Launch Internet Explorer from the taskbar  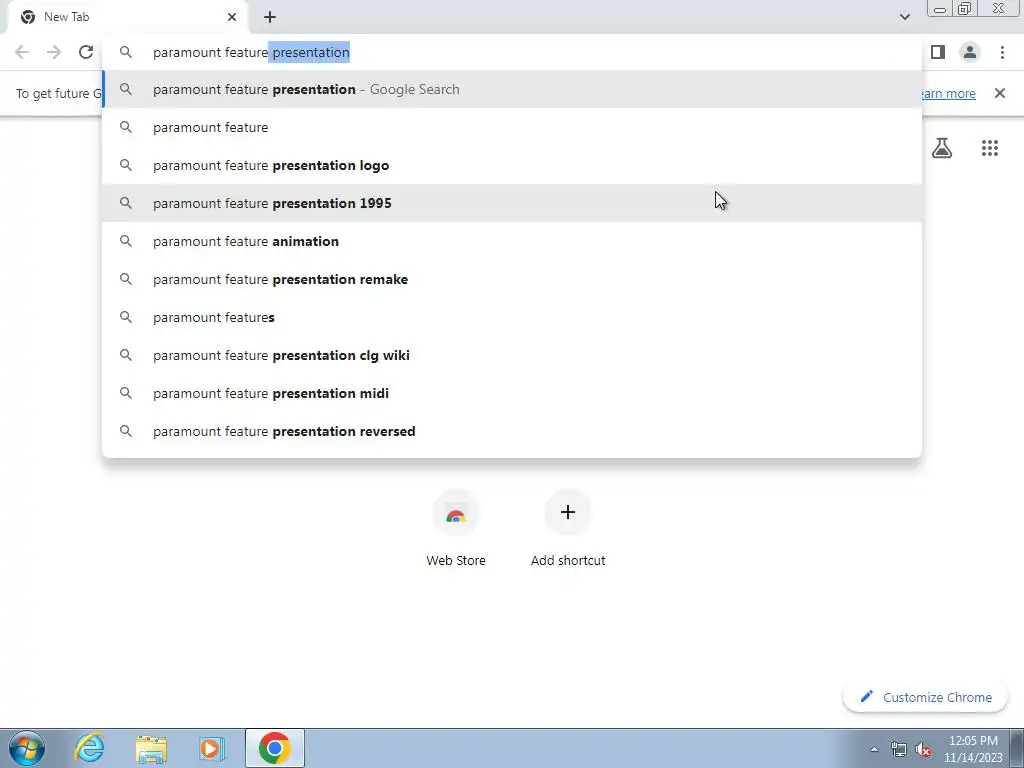[89, 748]
